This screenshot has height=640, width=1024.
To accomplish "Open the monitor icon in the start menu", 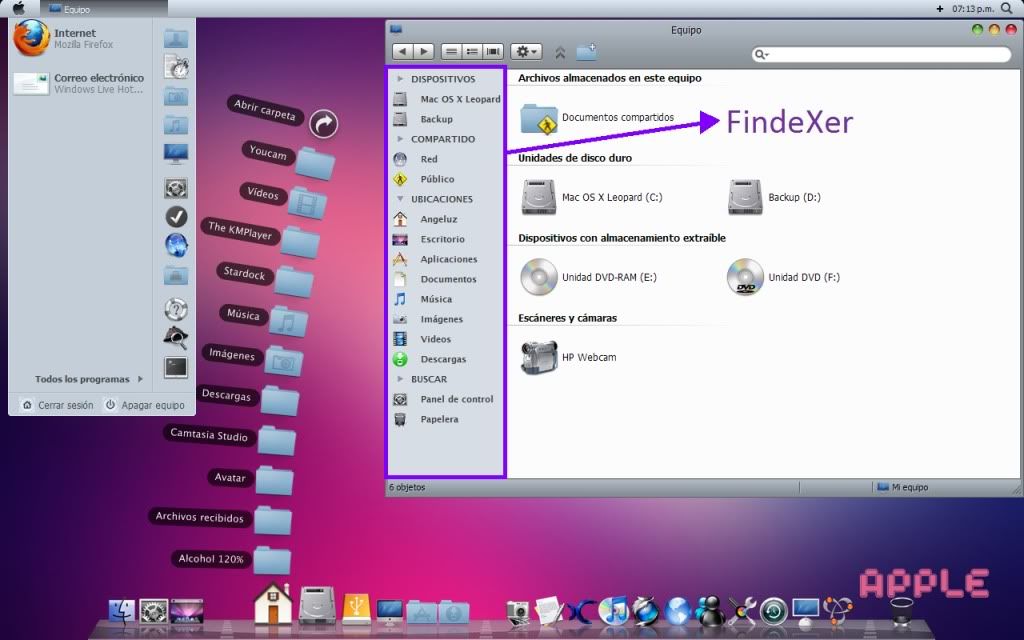I will (176, 153).
